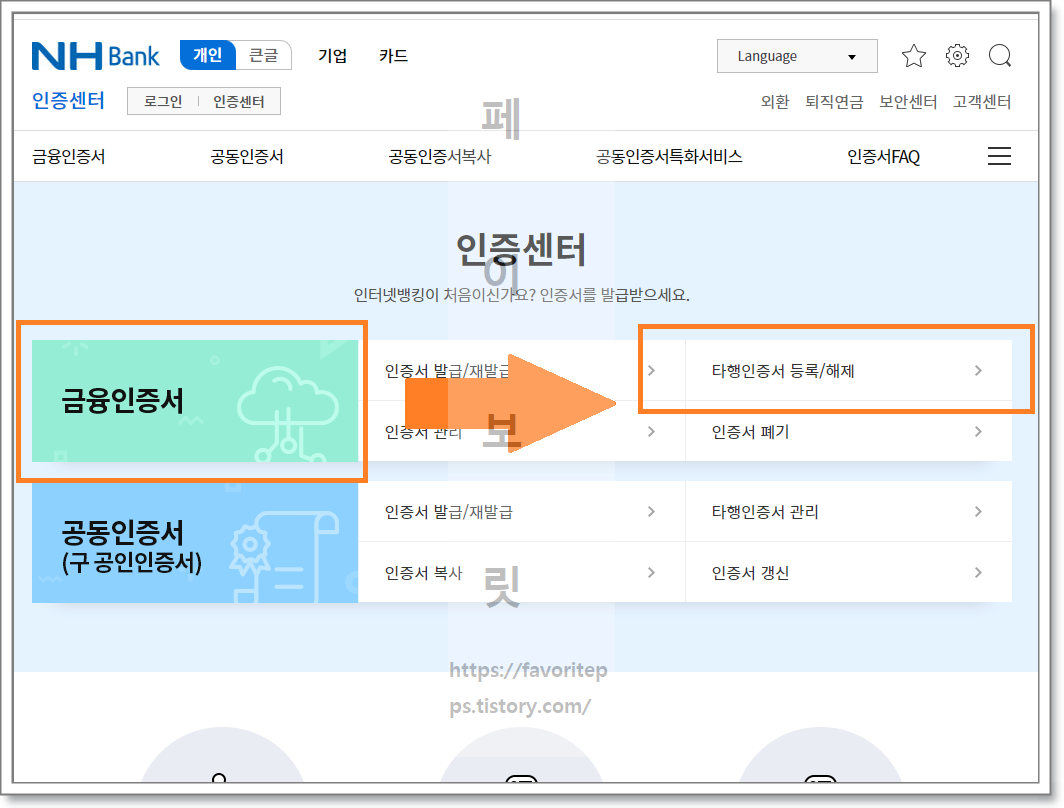Select 개인 mode toggle

(x=208, y=55)
